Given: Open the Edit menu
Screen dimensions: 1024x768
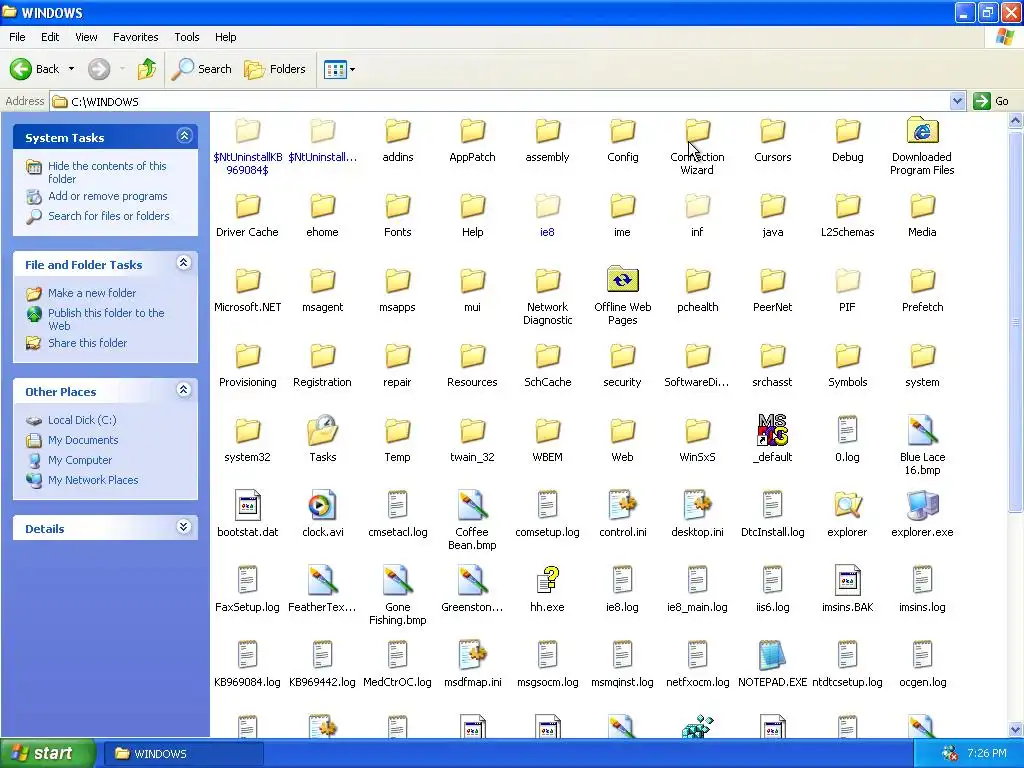Looking at the screenshot, I should pyautogui.click(x=50, y=37).
